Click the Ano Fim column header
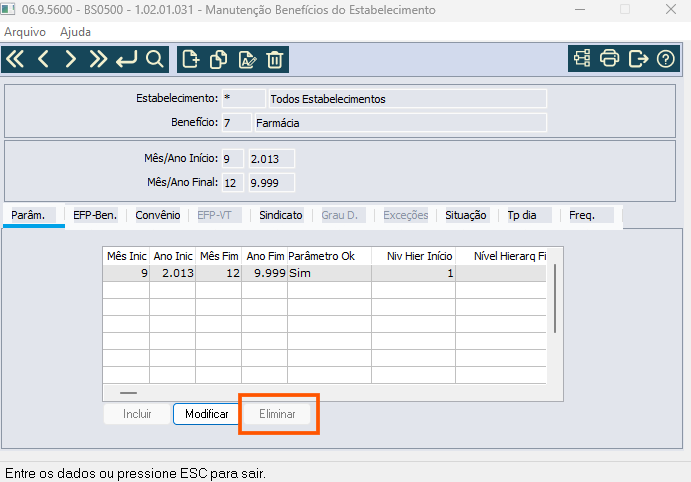This screenshot has height=482, width=691. 265,256
